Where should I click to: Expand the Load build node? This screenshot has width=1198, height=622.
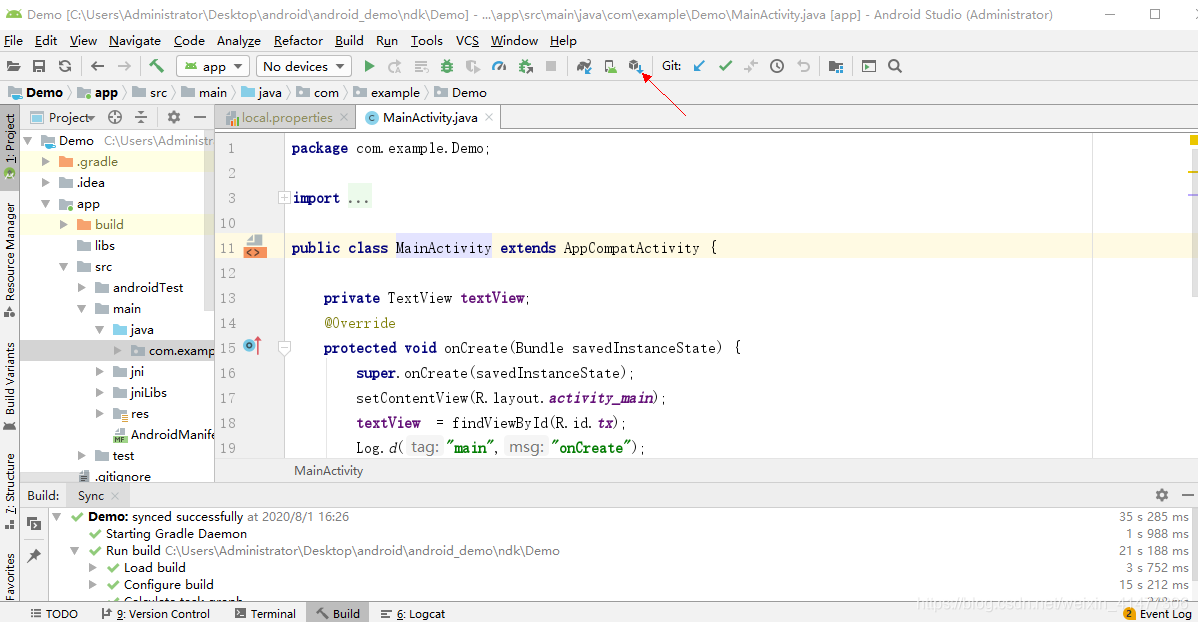pos(92,568)
